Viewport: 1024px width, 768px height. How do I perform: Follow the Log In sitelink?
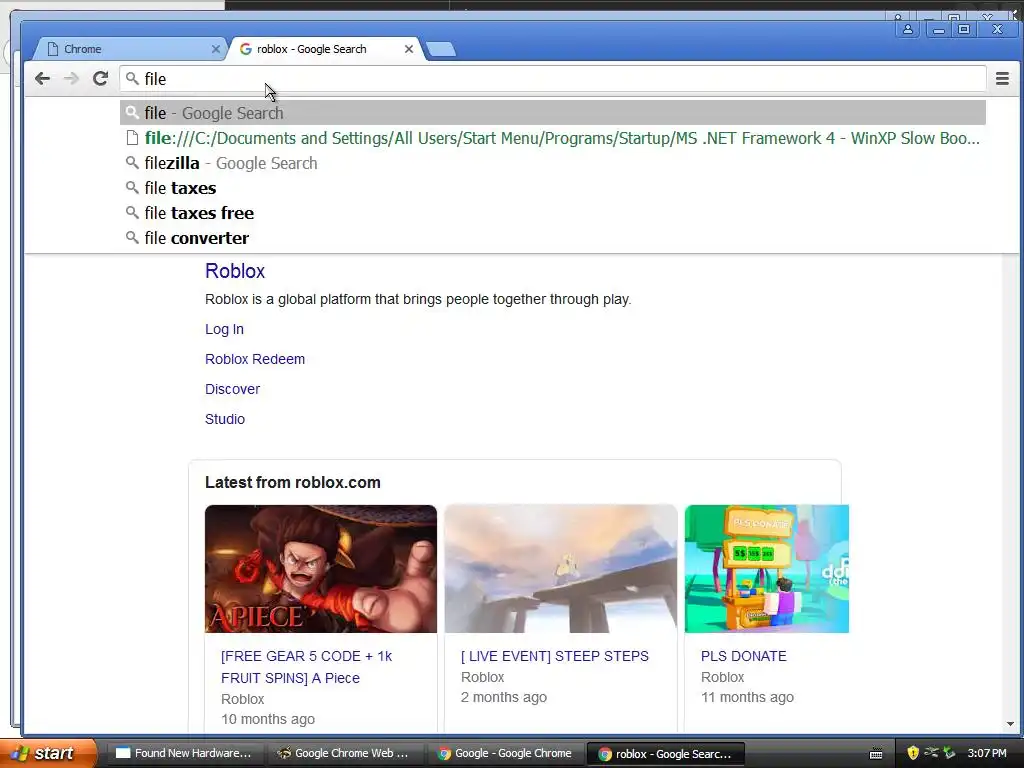224,329
